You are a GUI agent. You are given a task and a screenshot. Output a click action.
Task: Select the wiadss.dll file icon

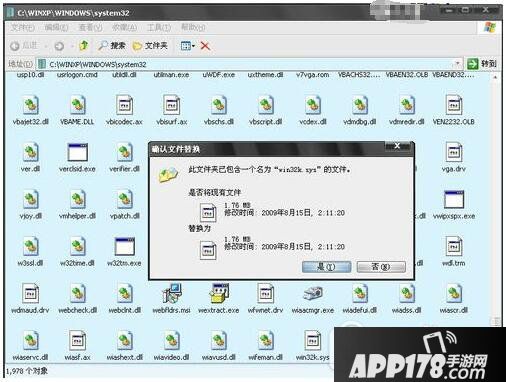407,293
